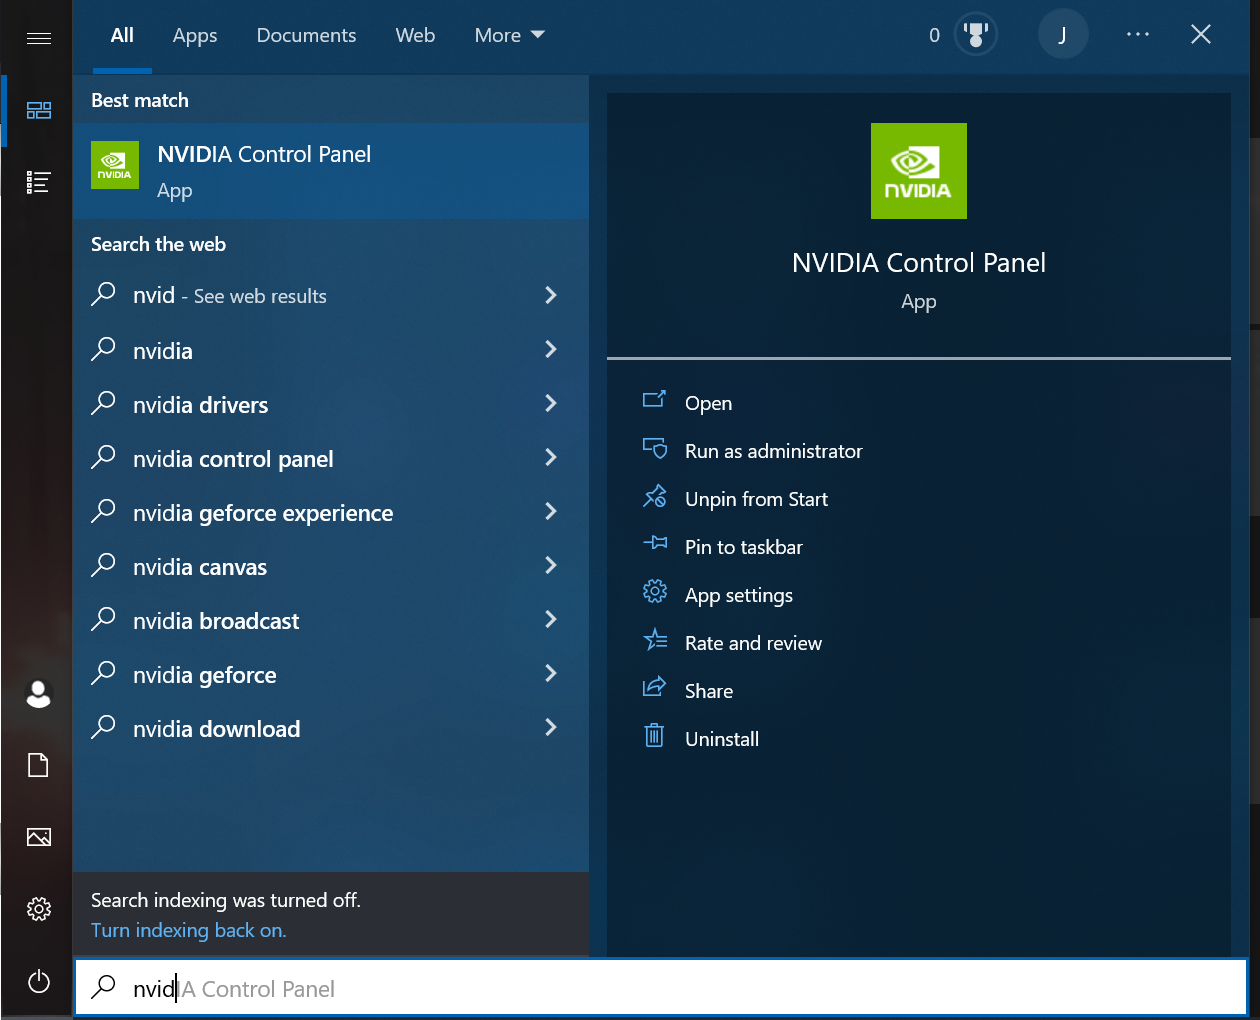Run NVIDIA Control Panel as administrator

point(772,450)
